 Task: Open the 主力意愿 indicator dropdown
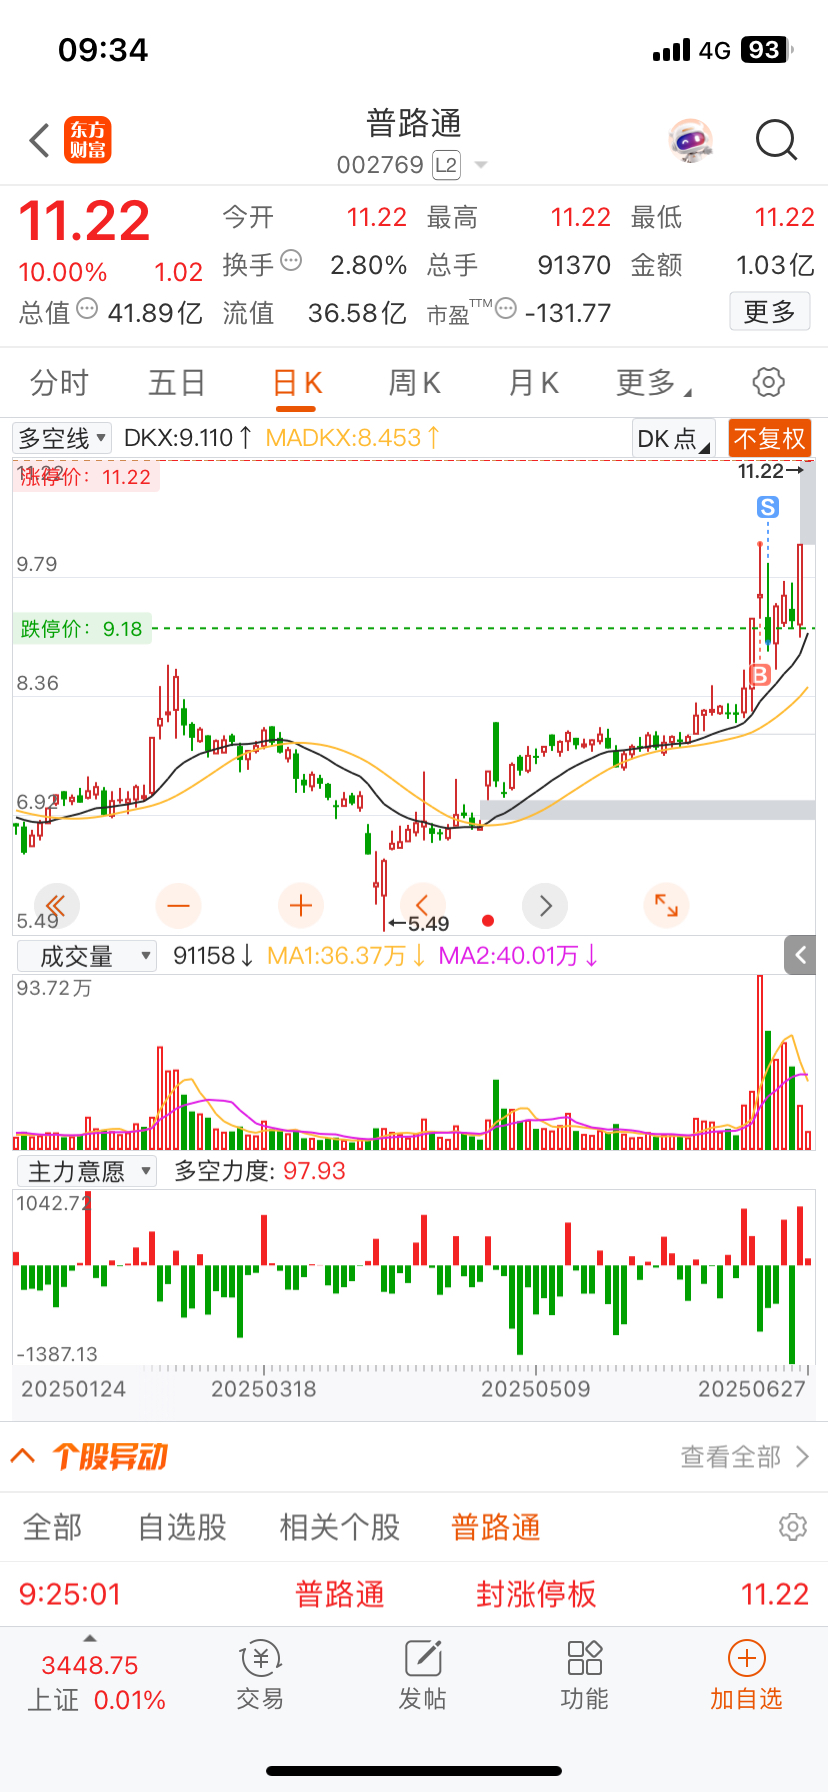click(87, 1171)
